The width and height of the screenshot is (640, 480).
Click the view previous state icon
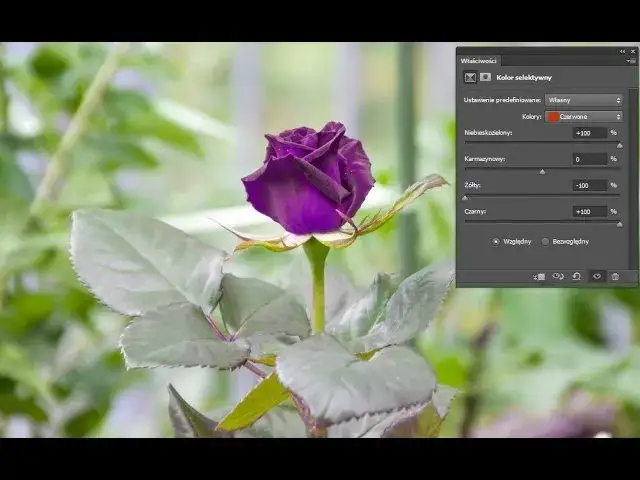coord(558,276)
